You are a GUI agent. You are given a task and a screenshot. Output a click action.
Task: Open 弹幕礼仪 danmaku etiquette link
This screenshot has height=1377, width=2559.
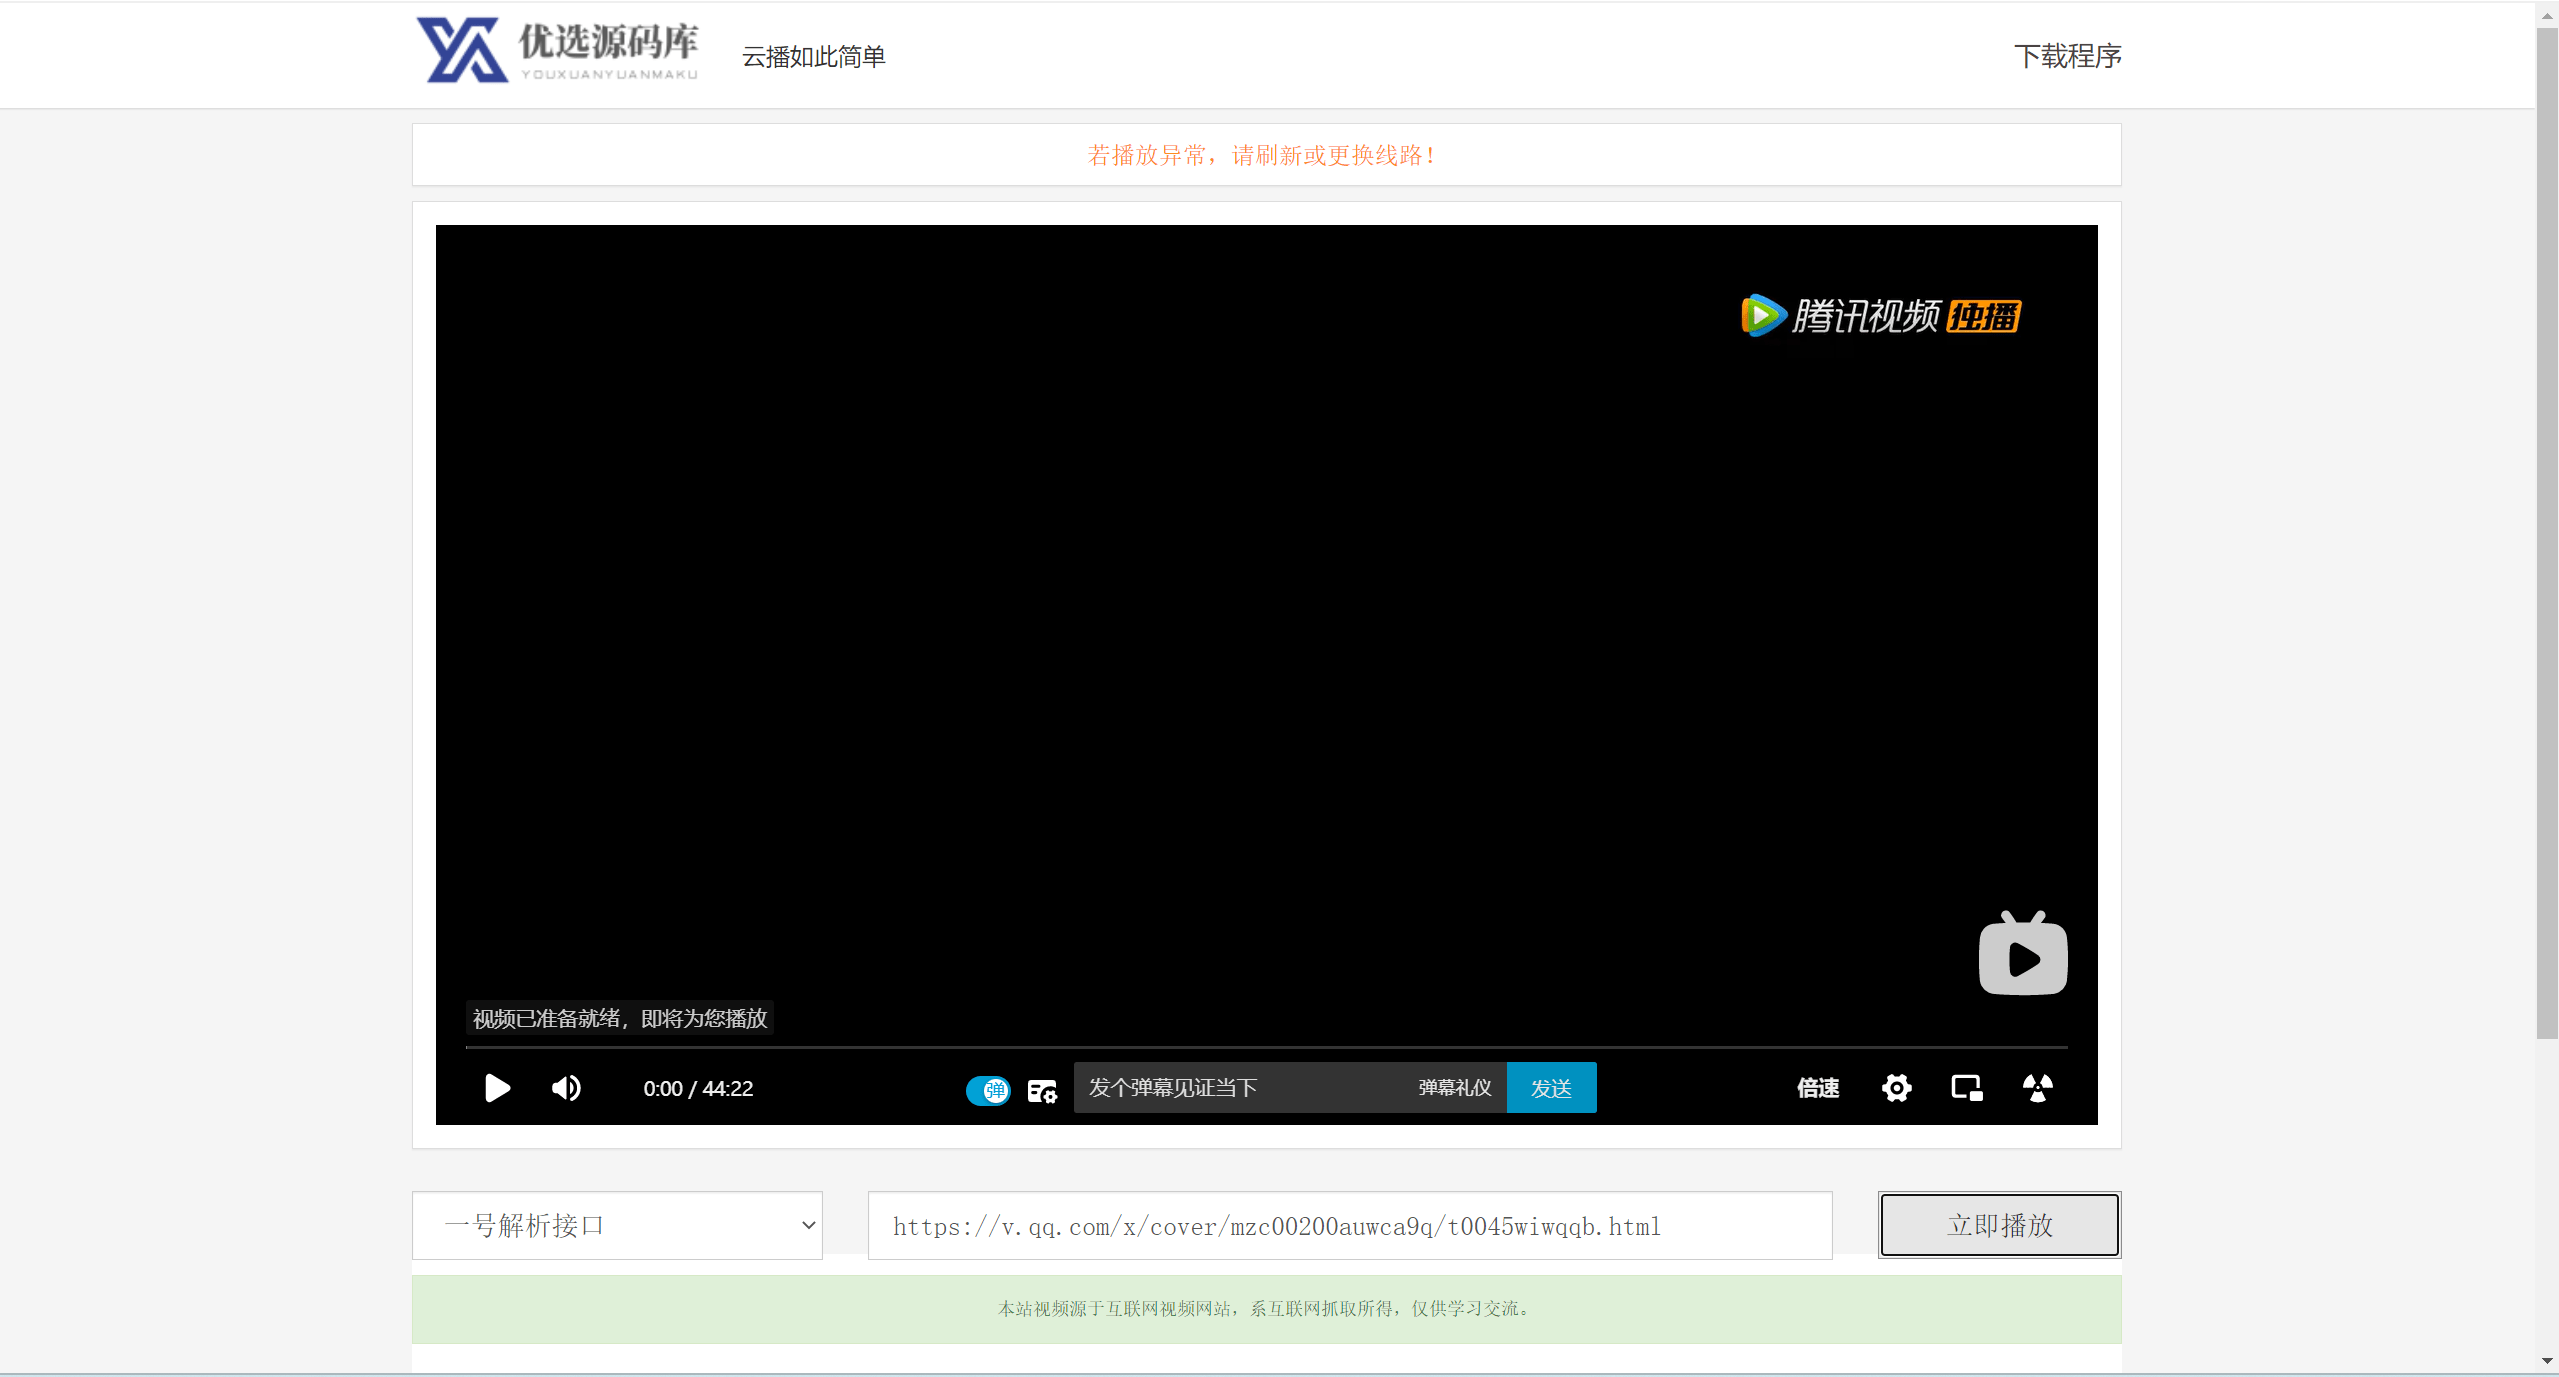click(x=1455, y=1088)
